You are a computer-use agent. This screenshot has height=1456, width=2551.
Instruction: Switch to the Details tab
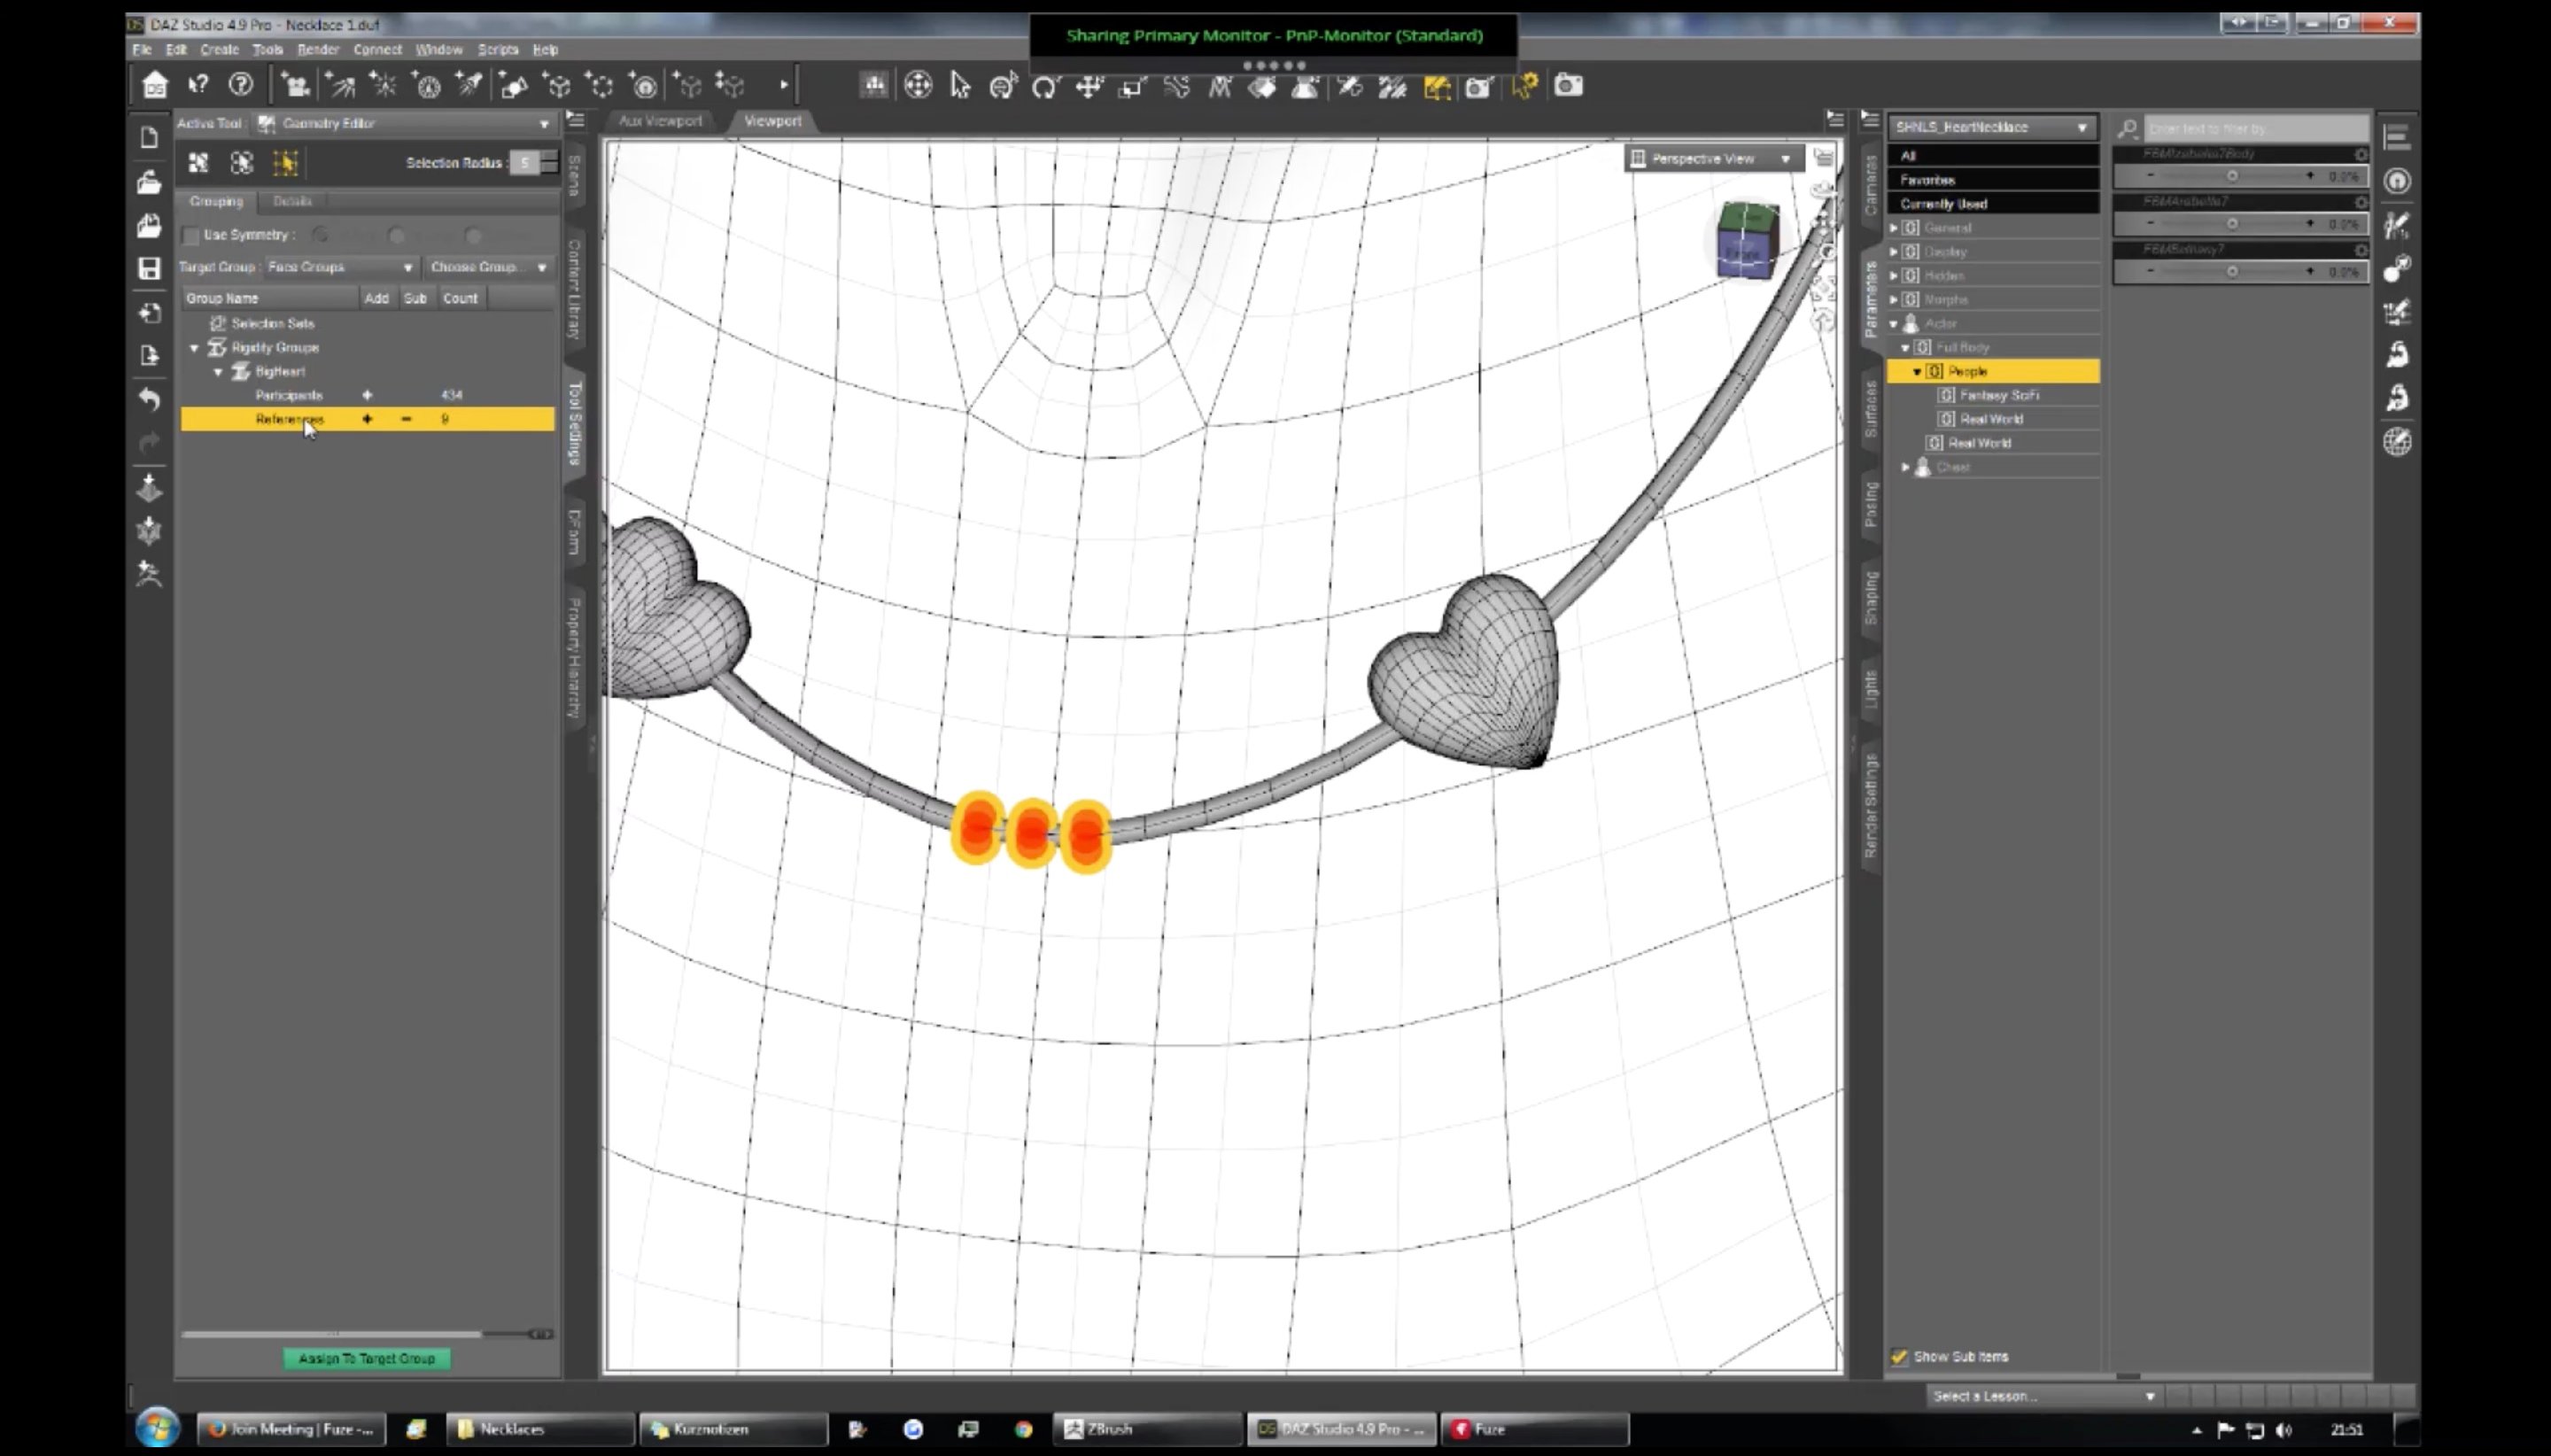(x=292, y=201)
